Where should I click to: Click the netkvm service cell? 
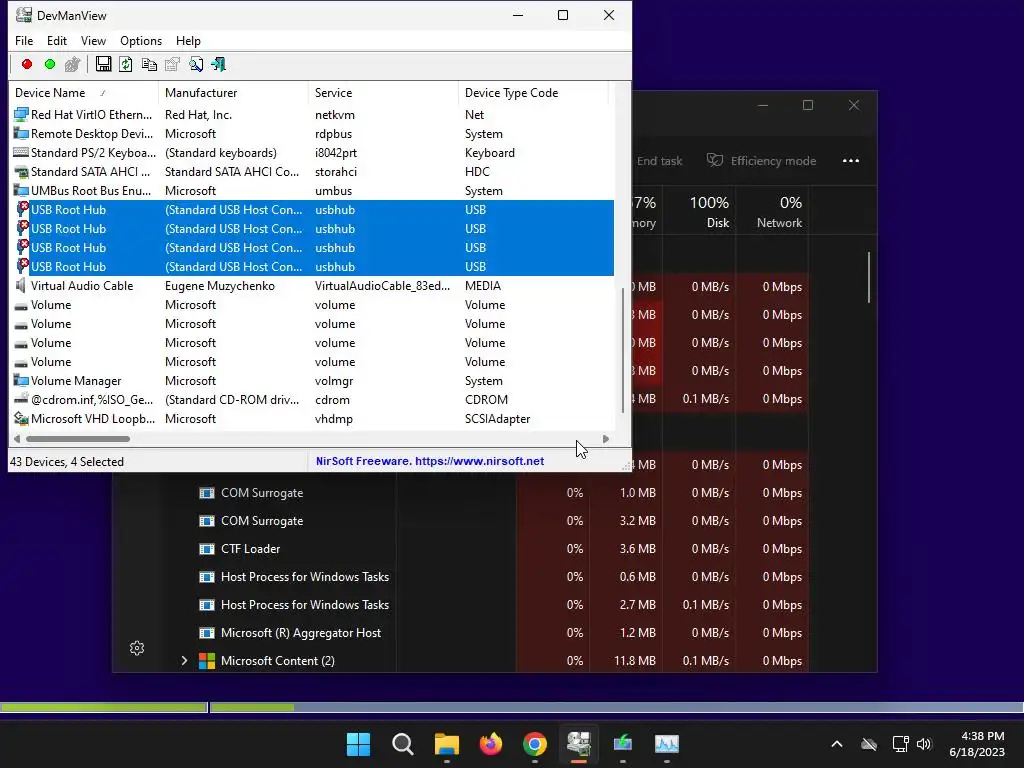point(335,114)
